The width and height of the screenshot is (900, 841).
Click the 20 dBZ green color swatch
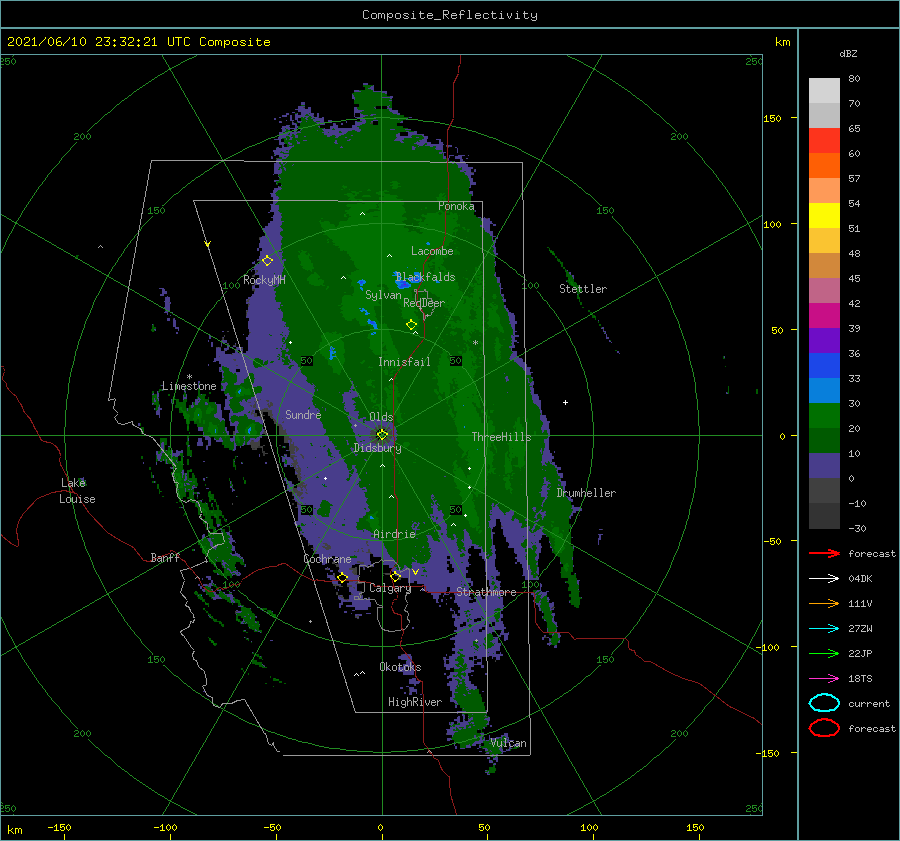click(x=824, y=416)
